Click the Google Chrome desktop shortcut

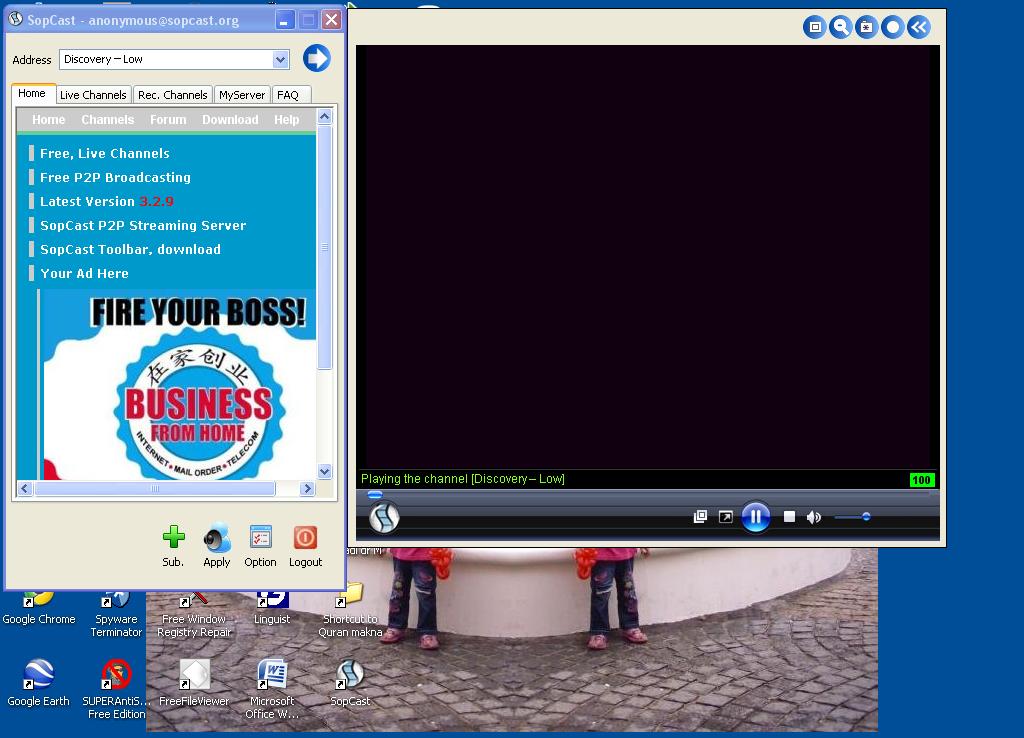(x=39, y=608)
